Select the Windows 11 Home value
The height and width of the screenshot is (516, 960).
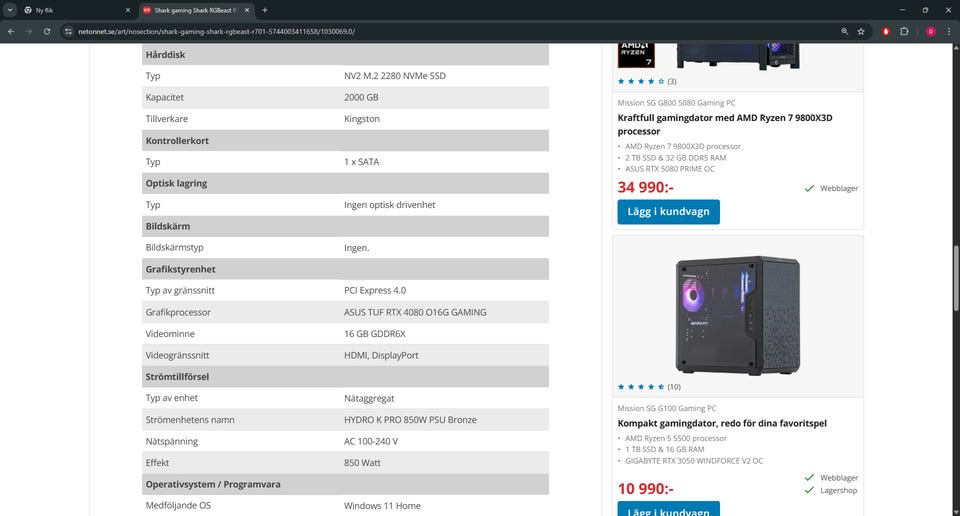[x=382, y=506]
